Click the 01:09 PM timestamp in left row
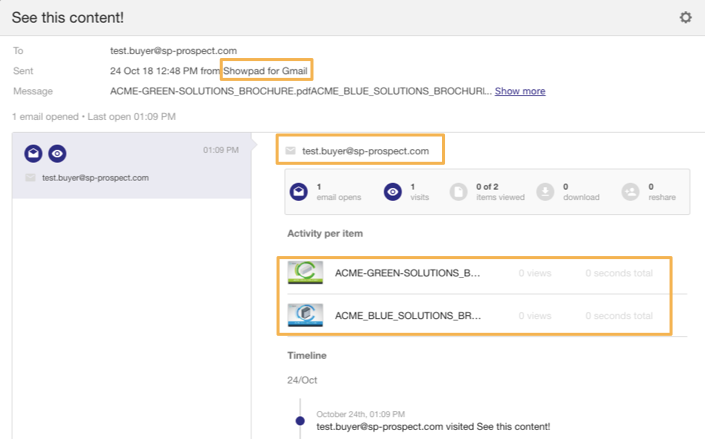The height and width of the screenshot is (439, 705). point(221,150)
